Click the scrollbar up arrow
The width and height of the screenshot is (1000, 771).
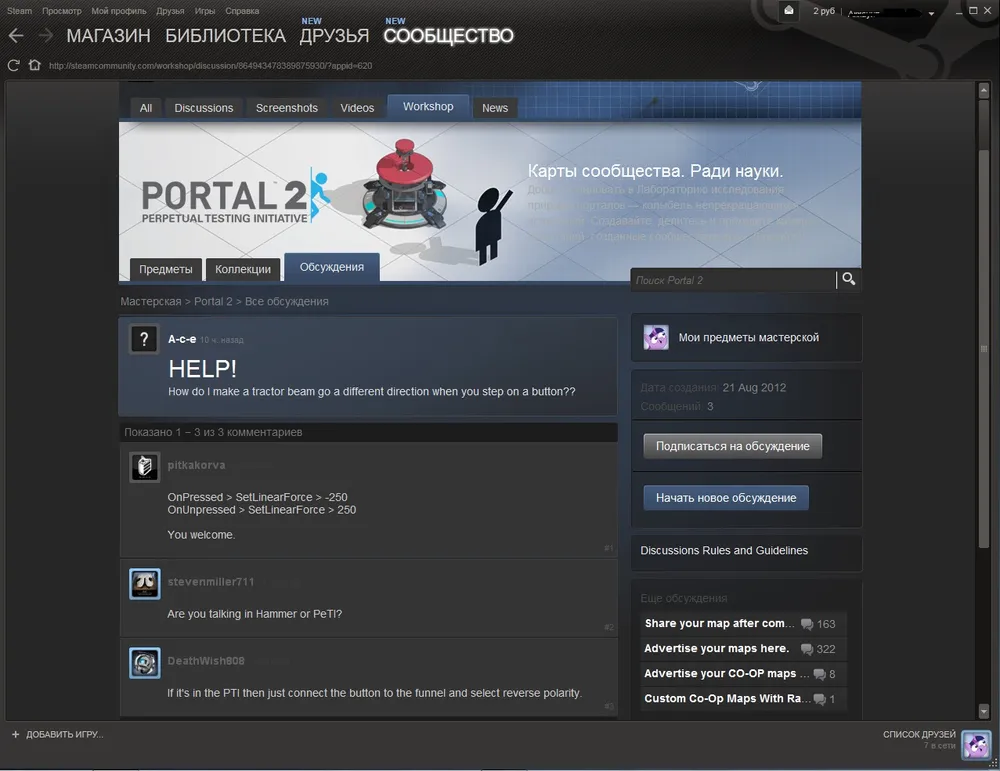(x=983, y=91)
